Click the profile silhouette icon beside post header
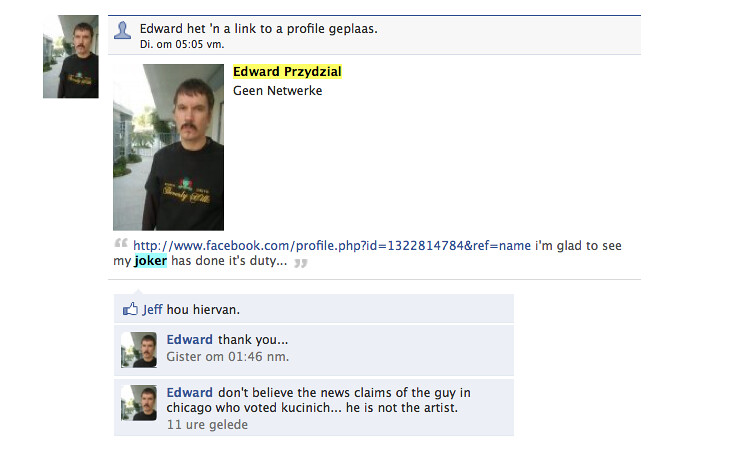The height and width of the screenshot is (454, 747). 122,30
